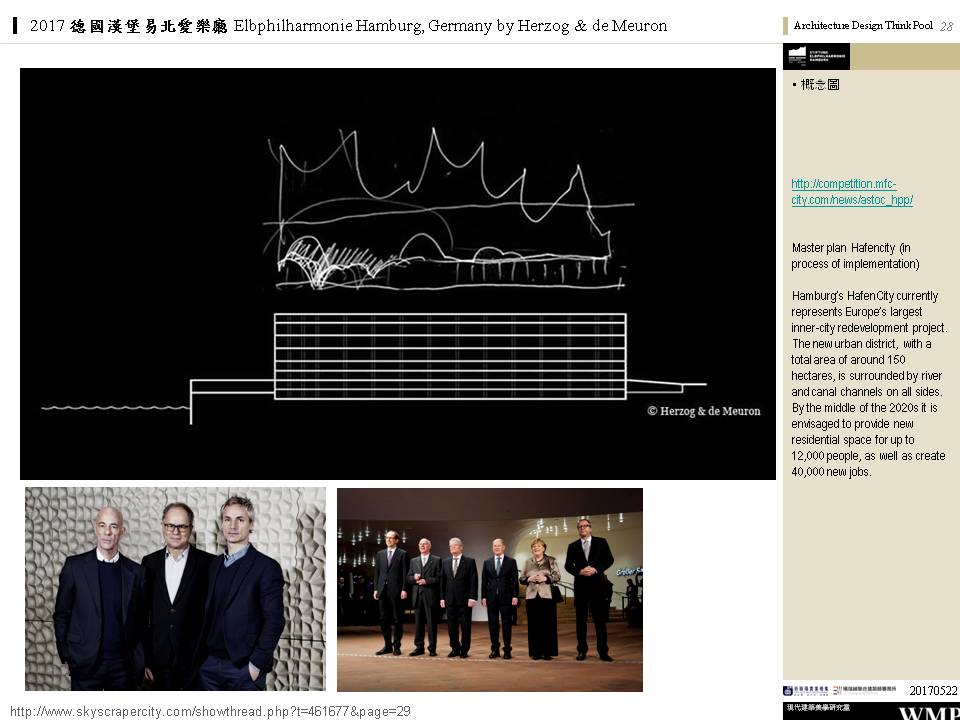Click the black bar before the slide title

15,25
